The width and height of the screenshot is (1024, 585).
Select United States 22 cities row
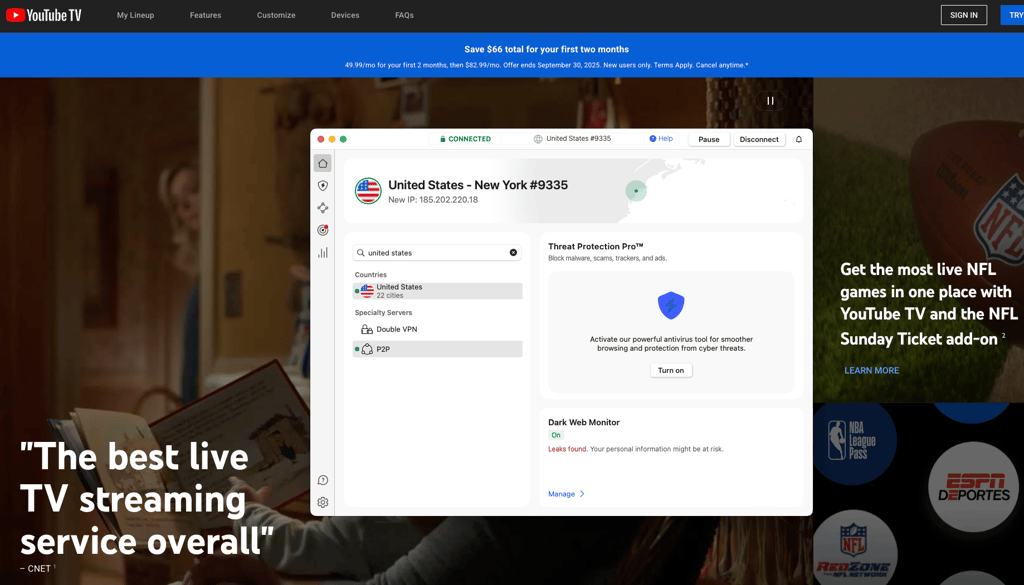(x=438, y=291)
